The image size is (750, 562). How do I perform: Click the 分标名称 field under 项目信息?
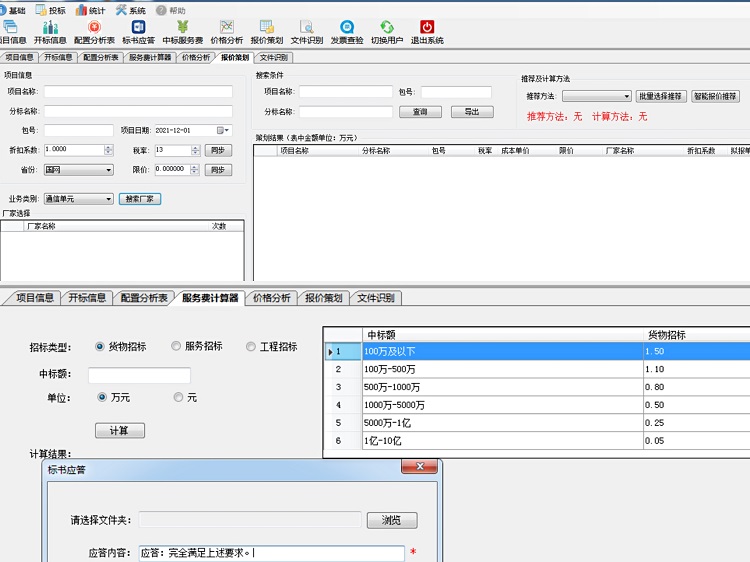138,111
